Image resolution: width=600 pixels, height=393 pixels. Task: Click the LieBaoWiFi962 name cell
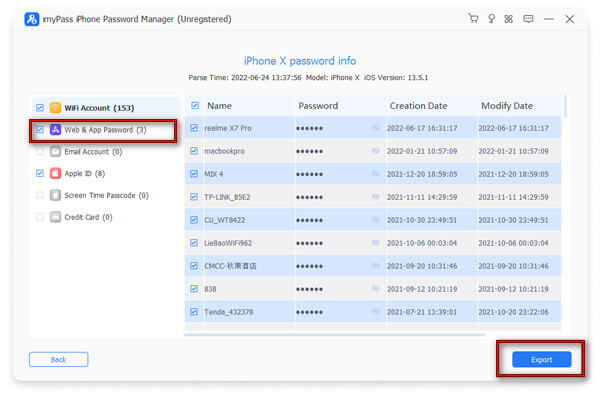click(228, 243)
